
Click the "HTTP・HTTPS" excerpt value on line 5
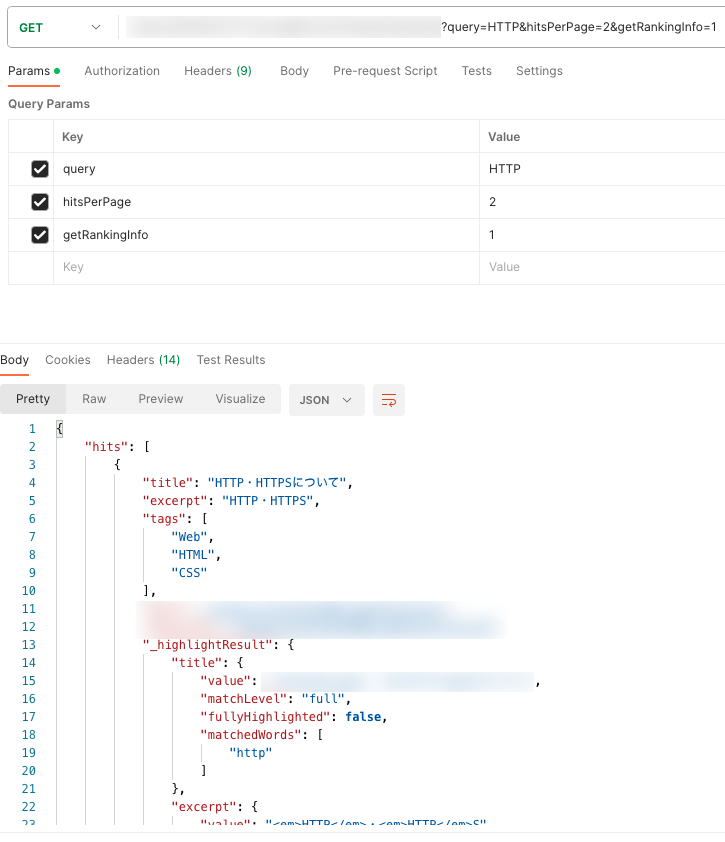(x=267, y=501)
